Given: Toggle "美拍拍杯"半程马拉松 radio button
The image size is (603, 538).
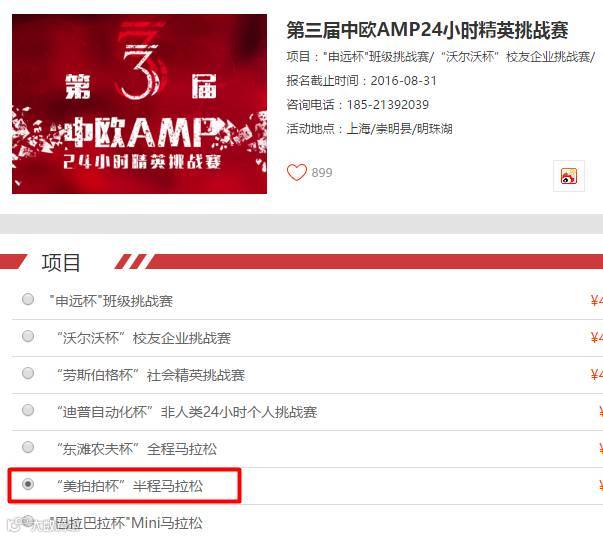Looking at the screenshot, I should (28, 484).
